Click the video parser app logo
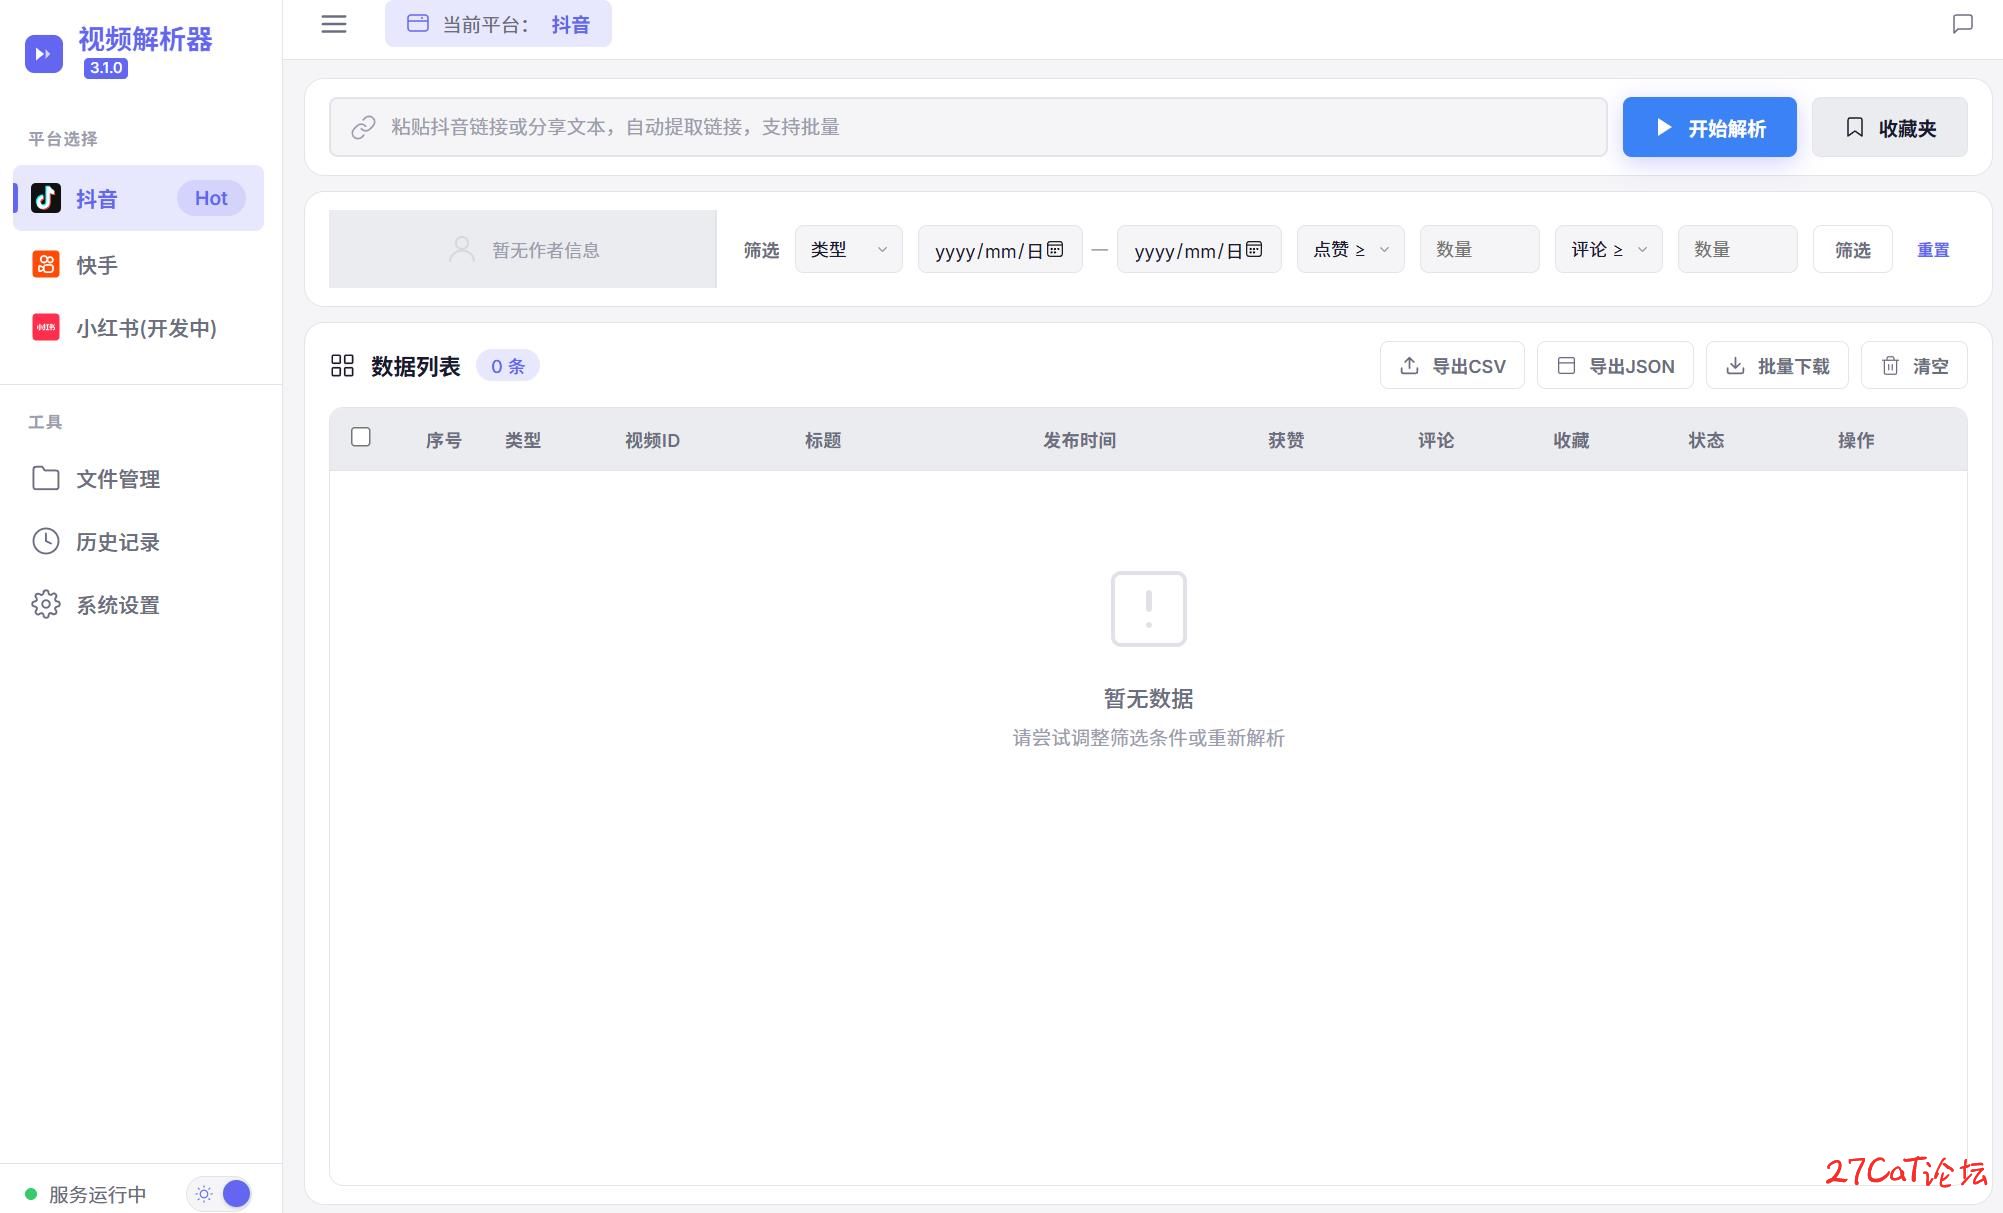 click(x=44, y=54)
